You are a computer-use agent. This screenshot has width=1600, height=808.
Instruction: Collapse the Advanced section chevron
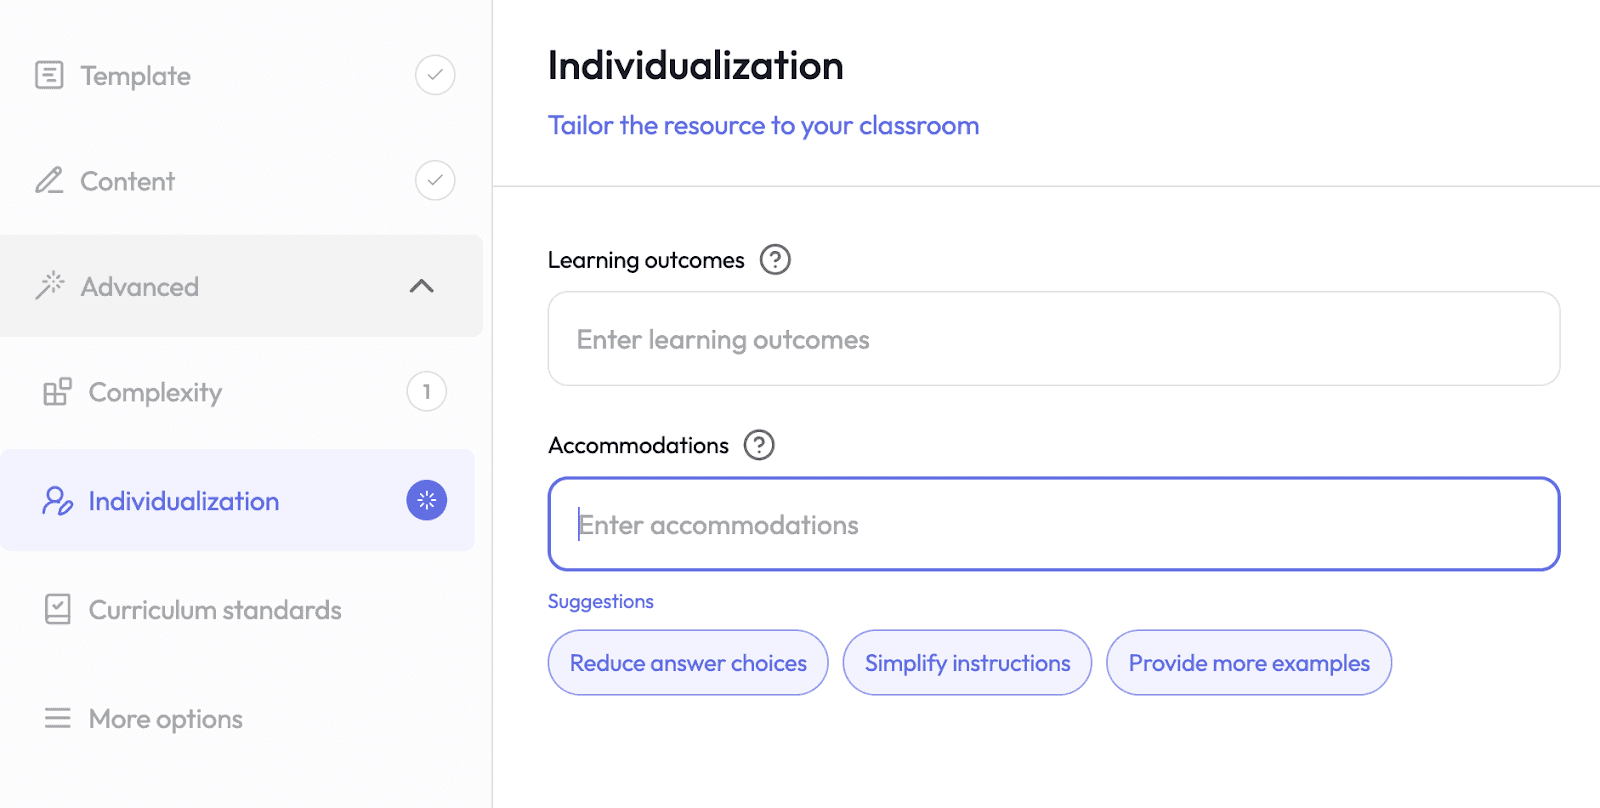(x=422, y=286)
